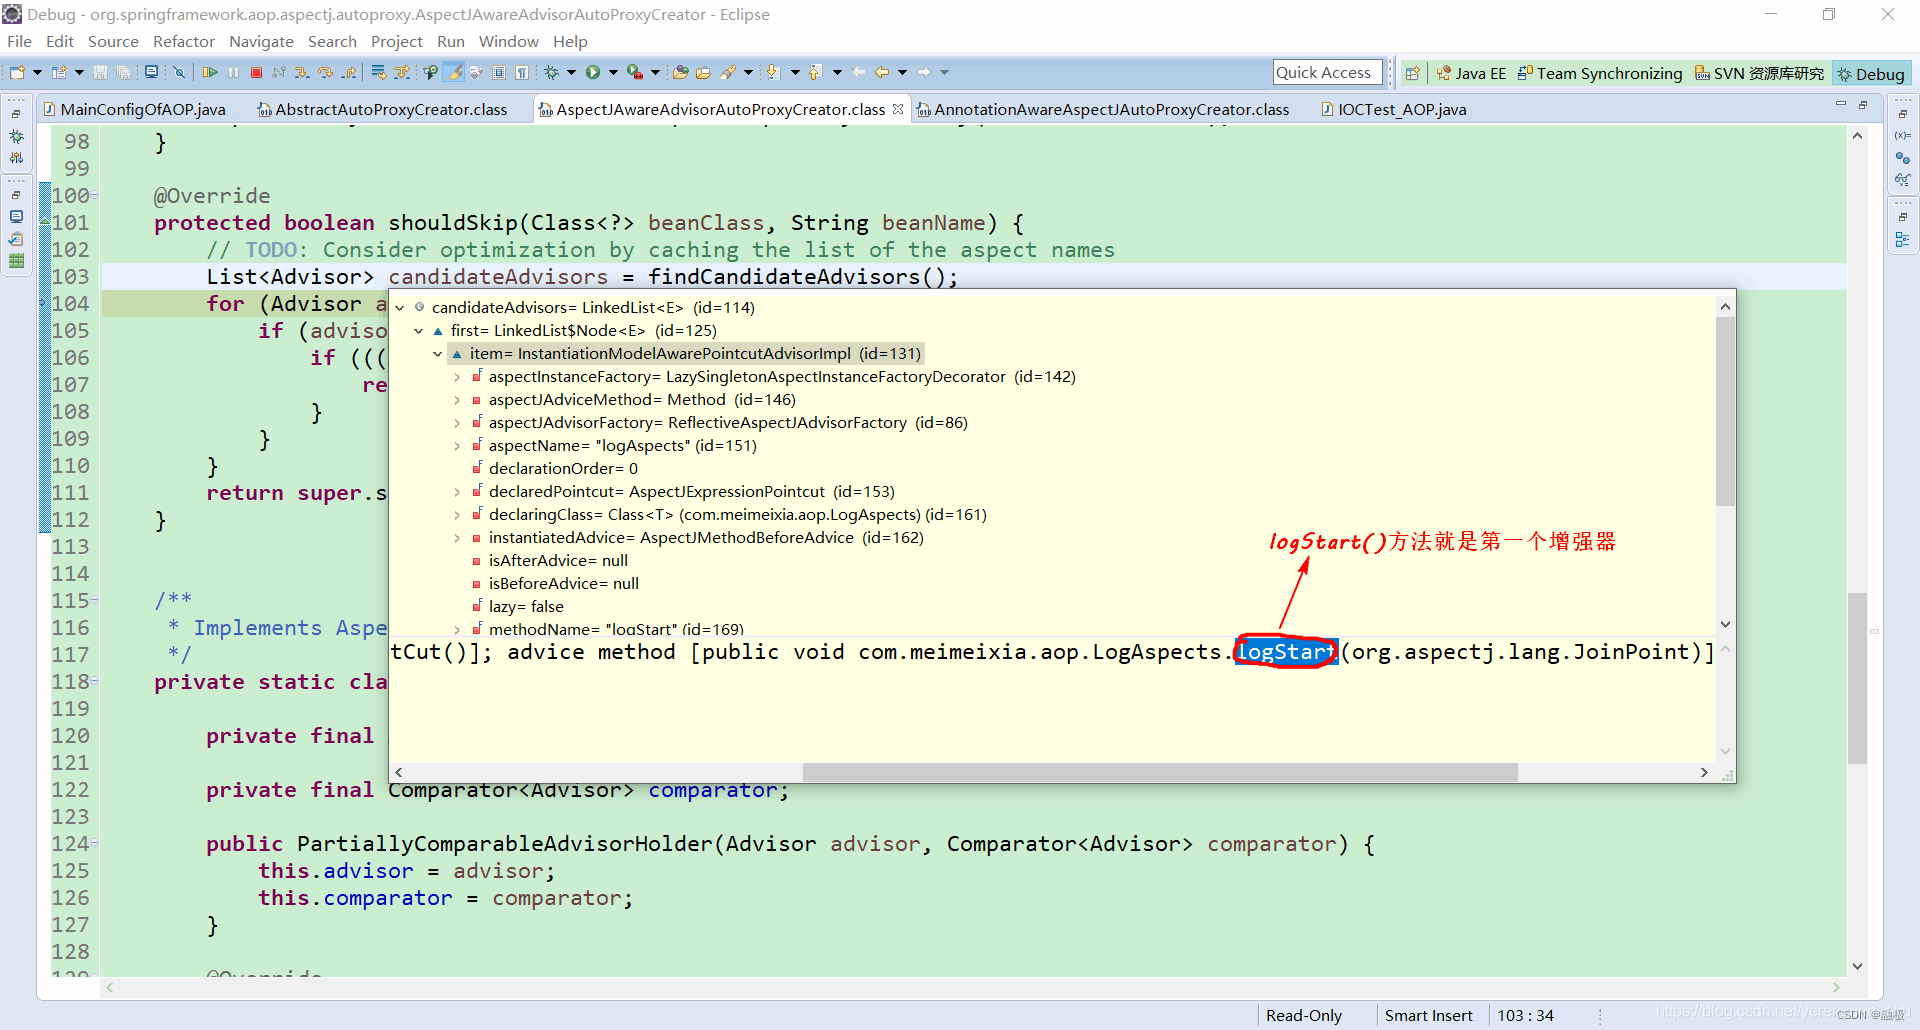Screen dimensions: 1920x1030
Task: Open the Tasks view clipboard icon
Action: (x=16, y=238)
